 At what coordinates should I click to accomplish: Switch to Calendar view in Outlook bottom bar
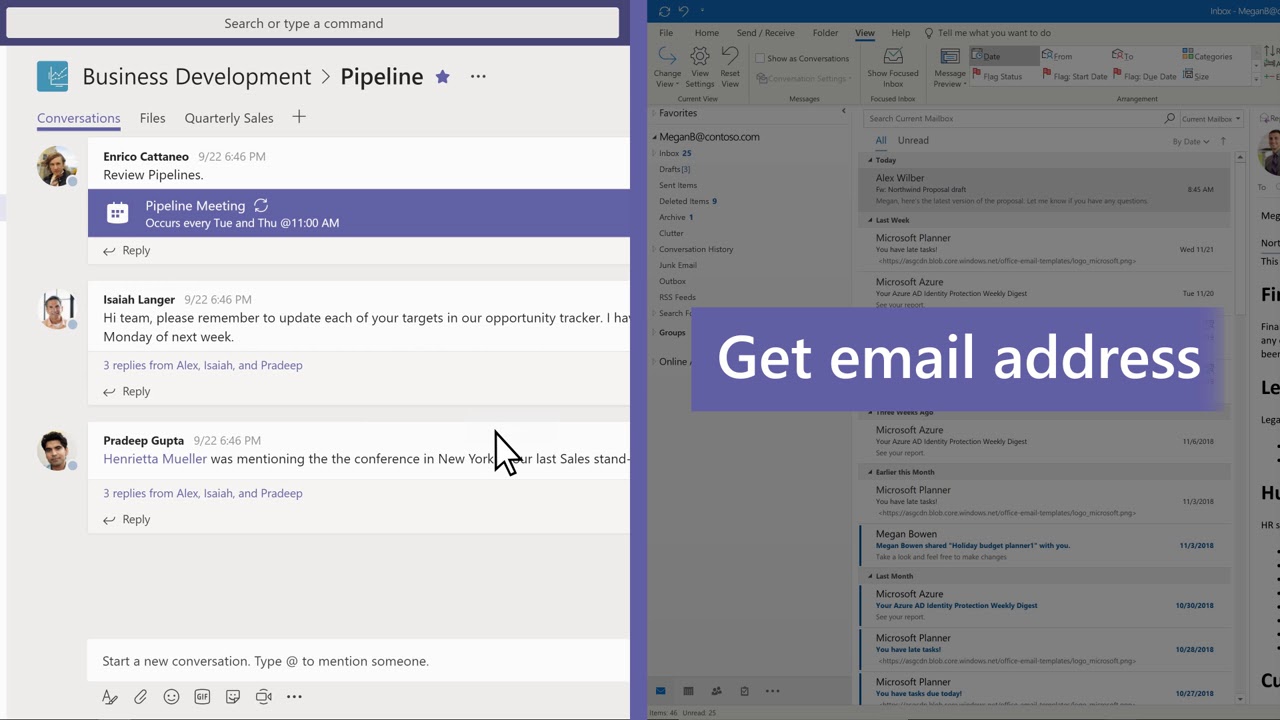click(x=688, y=691)
